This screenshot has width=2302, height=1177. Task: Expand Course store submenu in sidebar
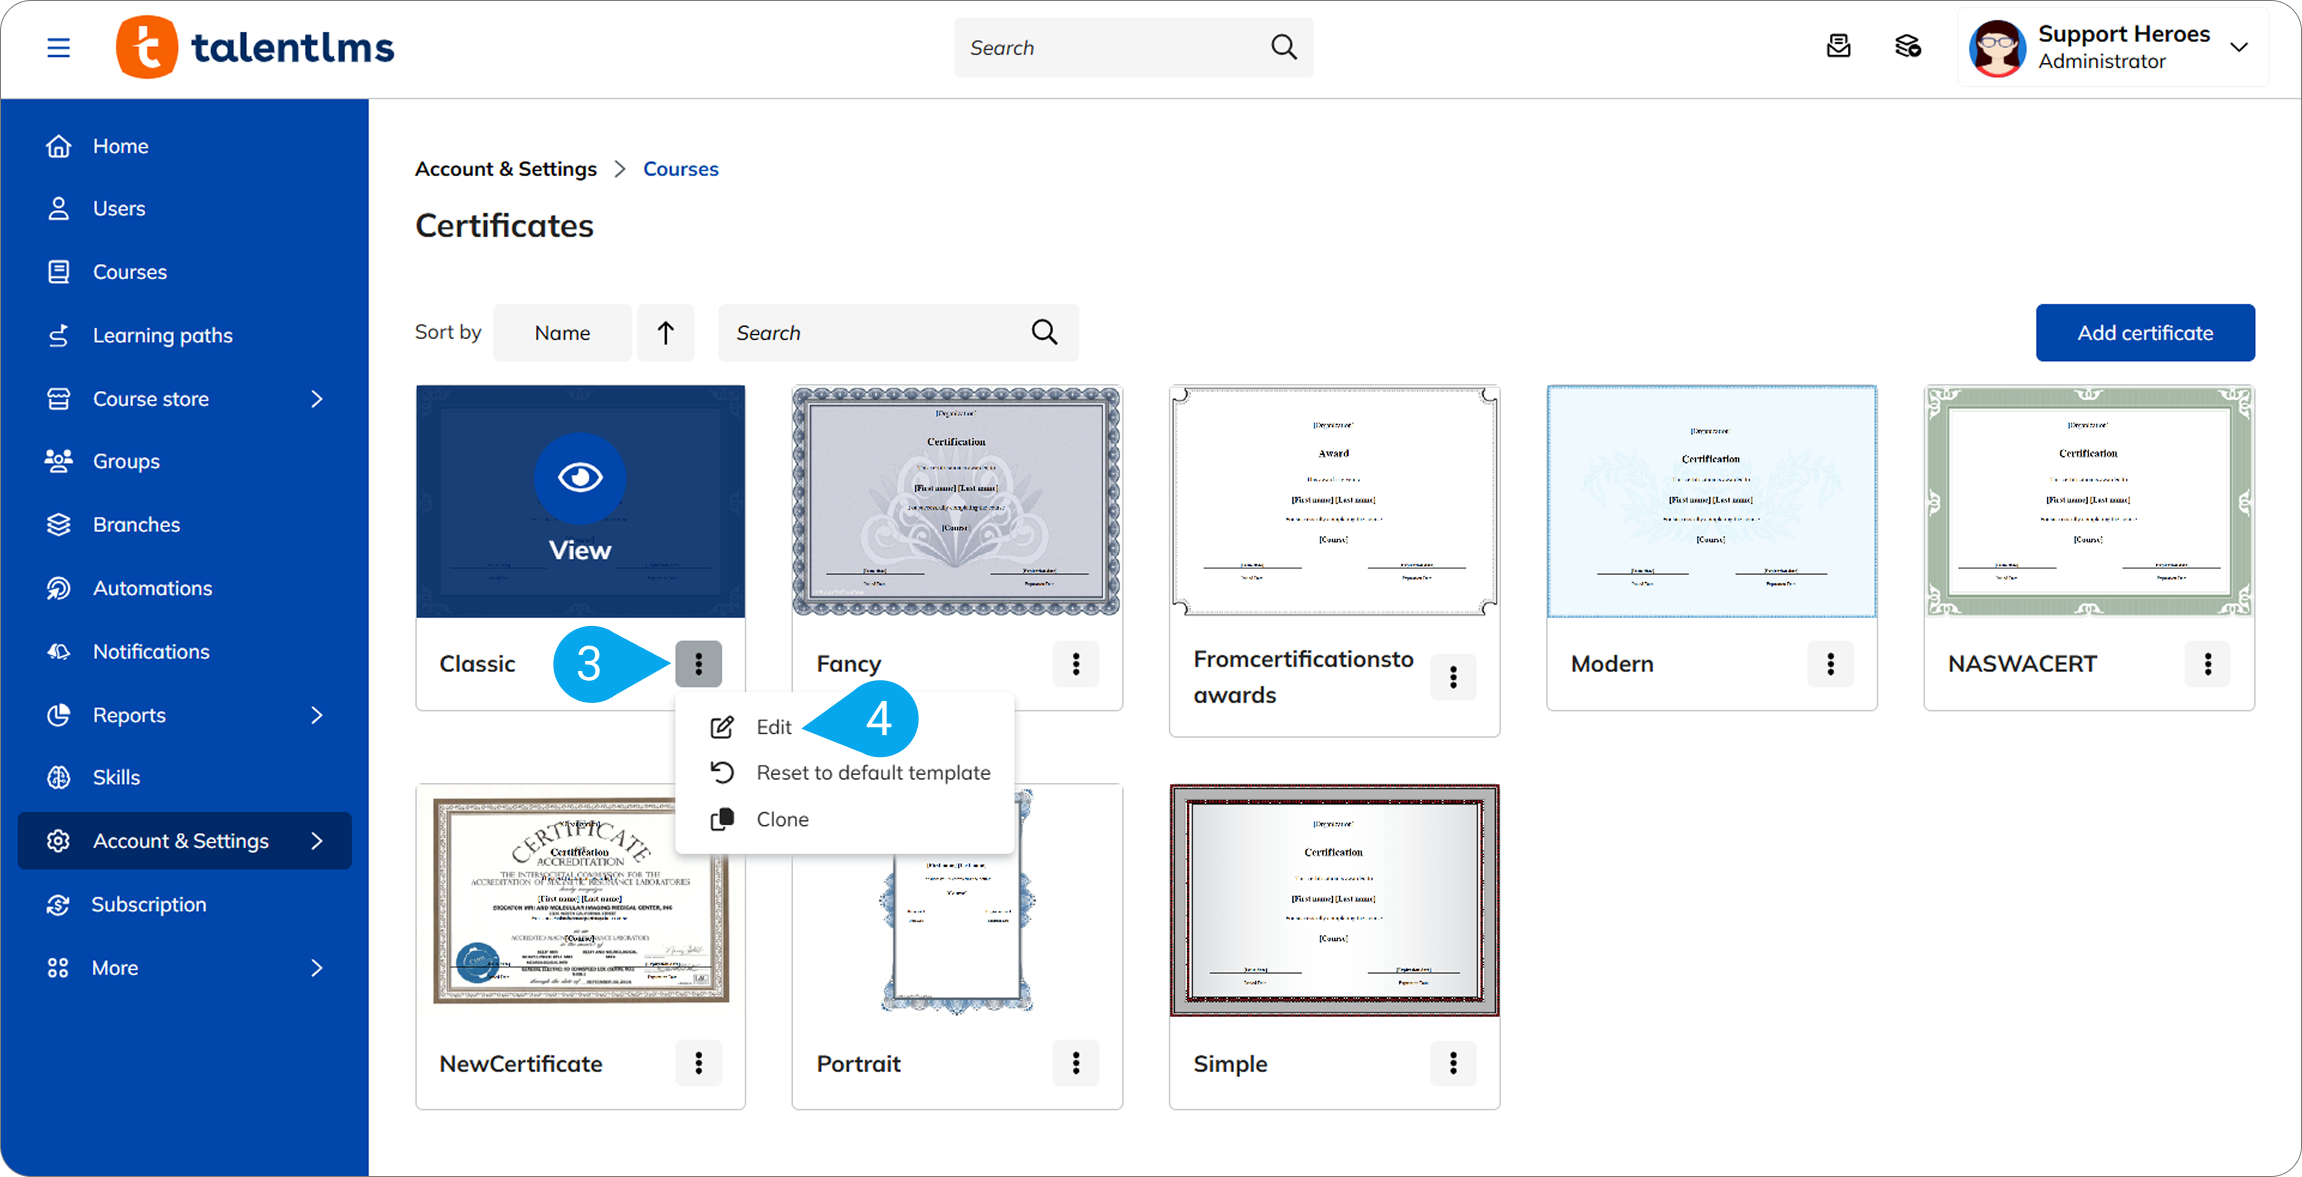pos(317,399)
